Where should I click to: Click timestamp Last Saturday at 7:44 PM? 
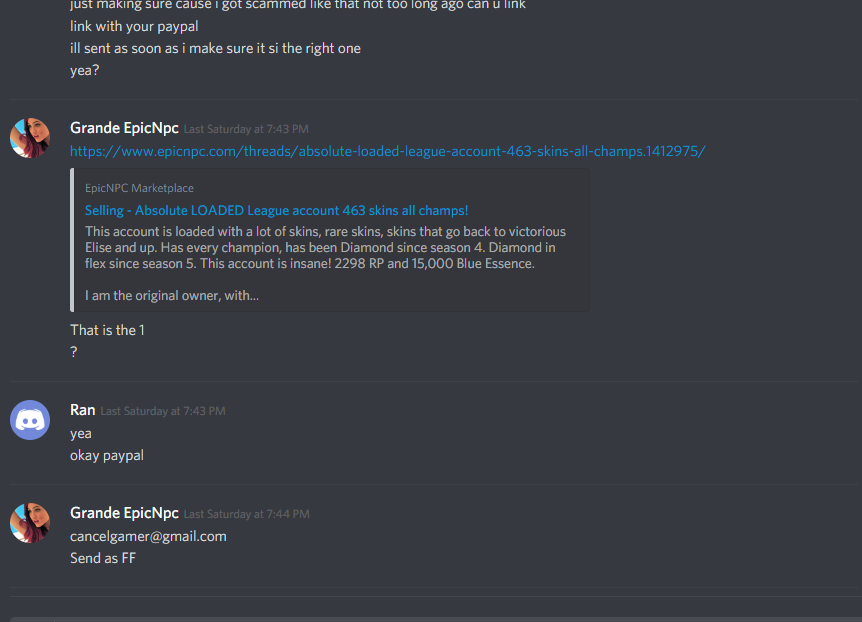tap(246, 514)
